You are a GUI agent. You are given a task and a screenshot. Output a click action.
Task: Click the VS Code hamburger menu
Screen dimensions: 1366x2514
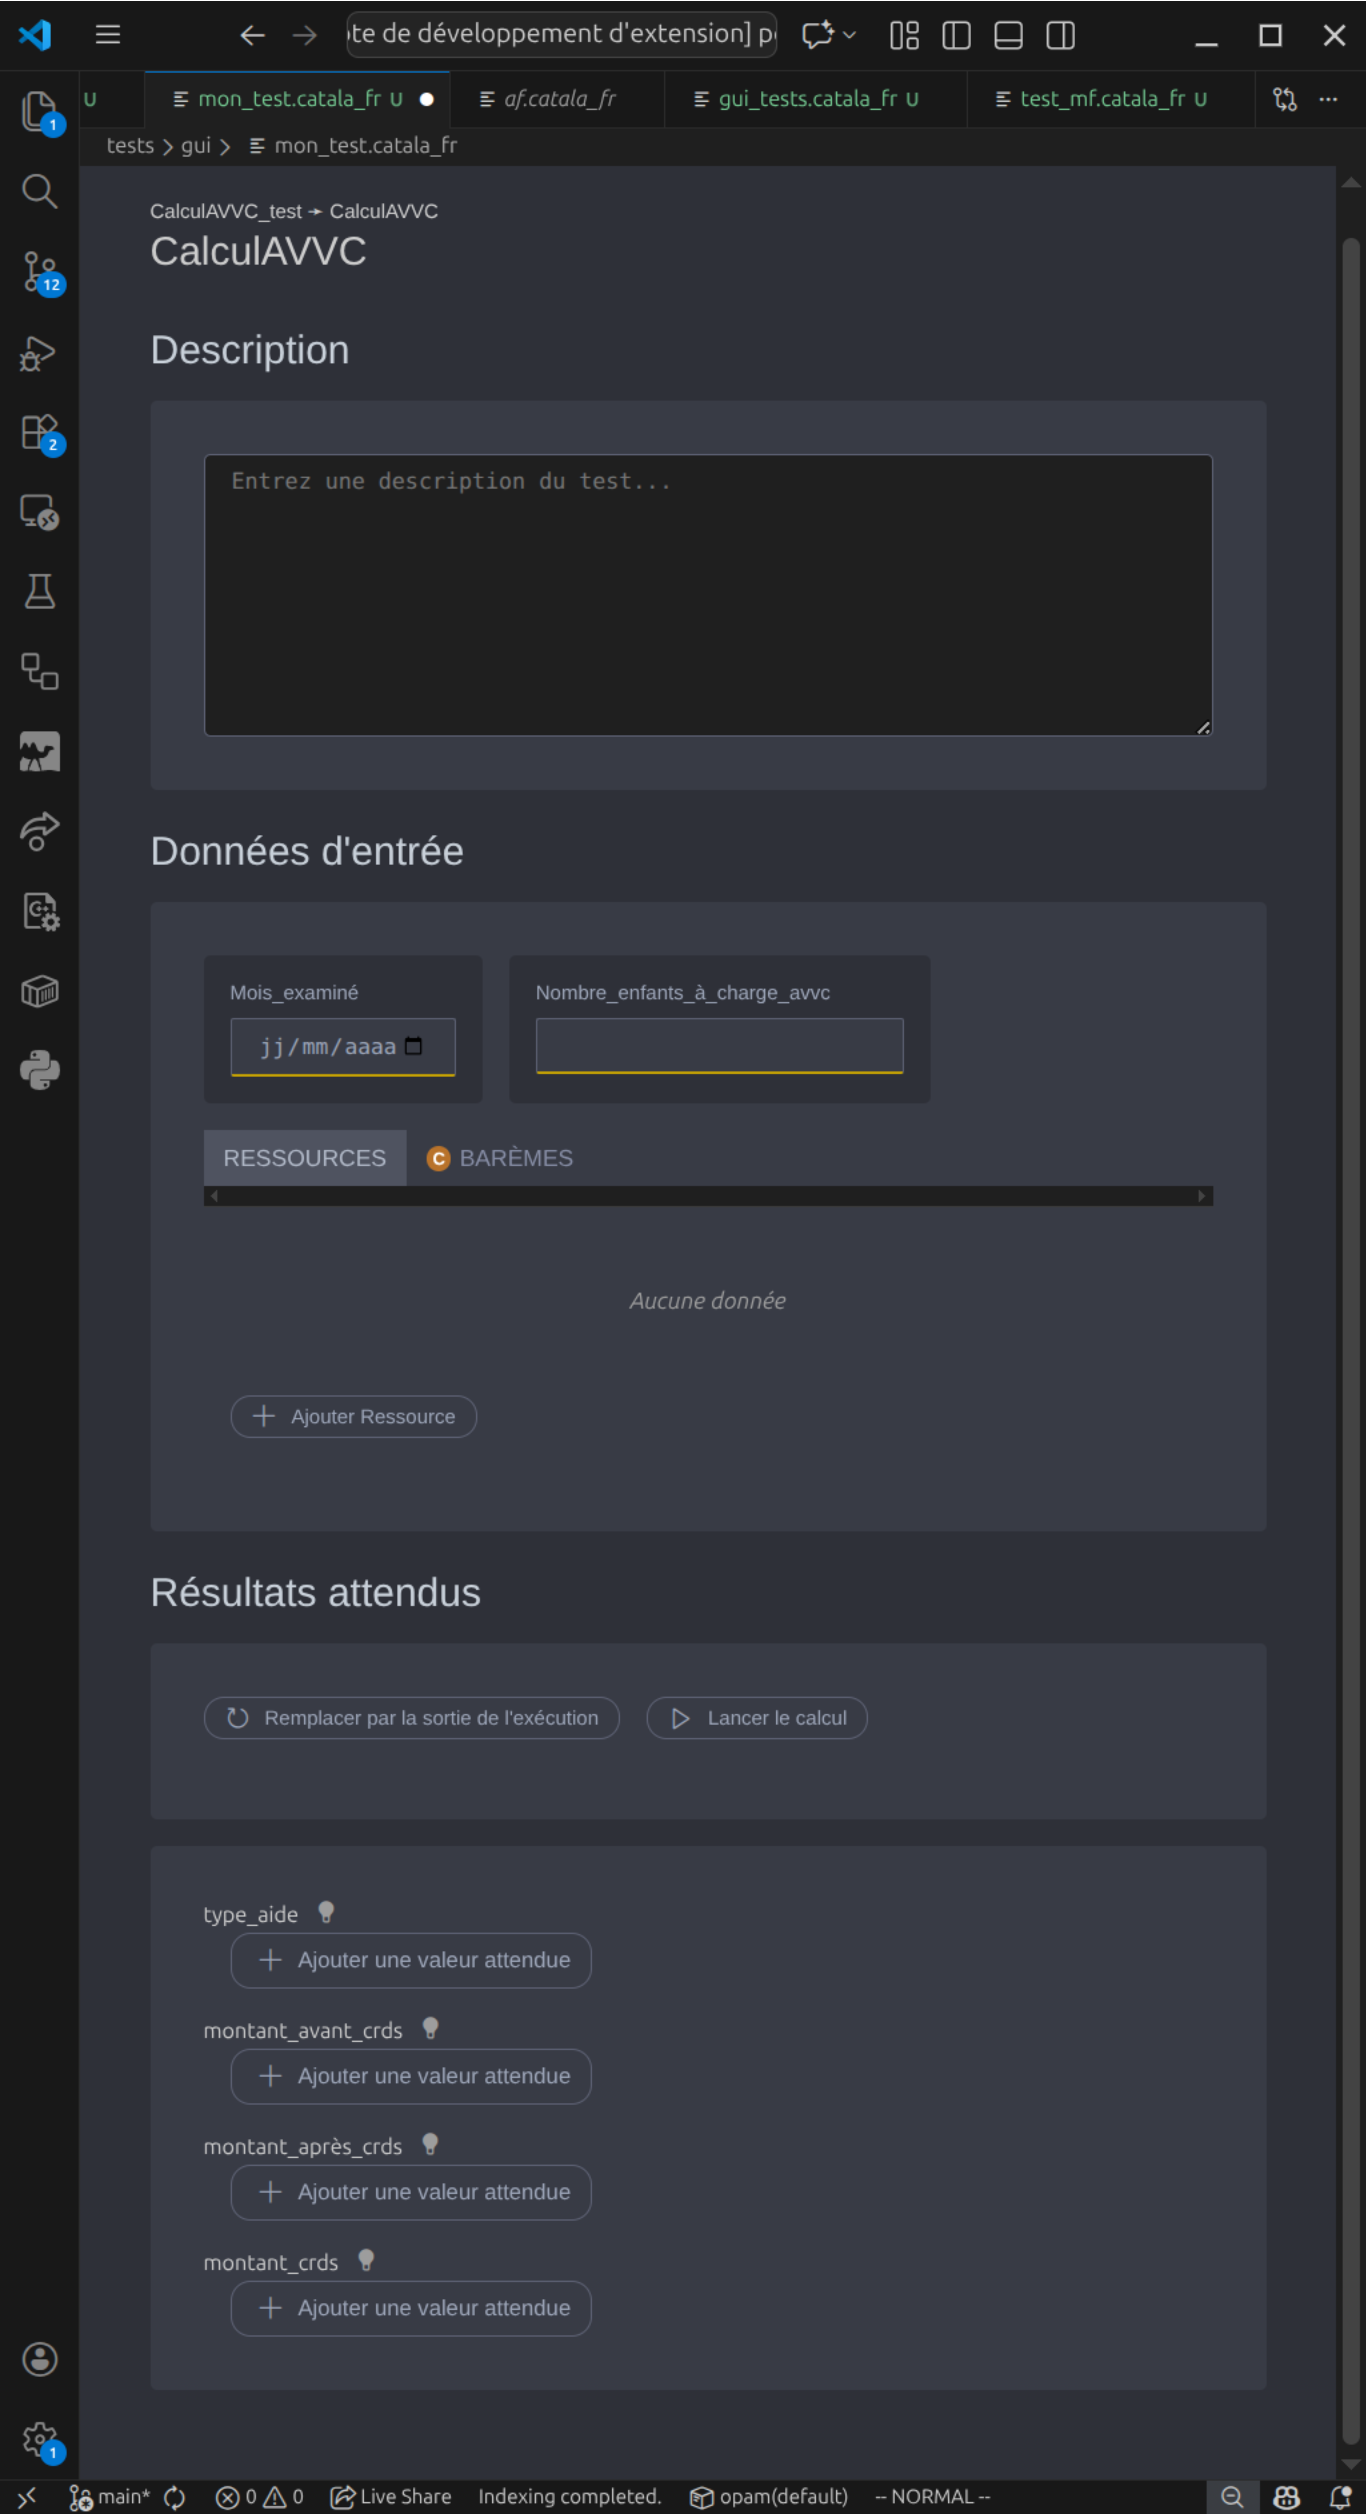(x=108, y=35)
